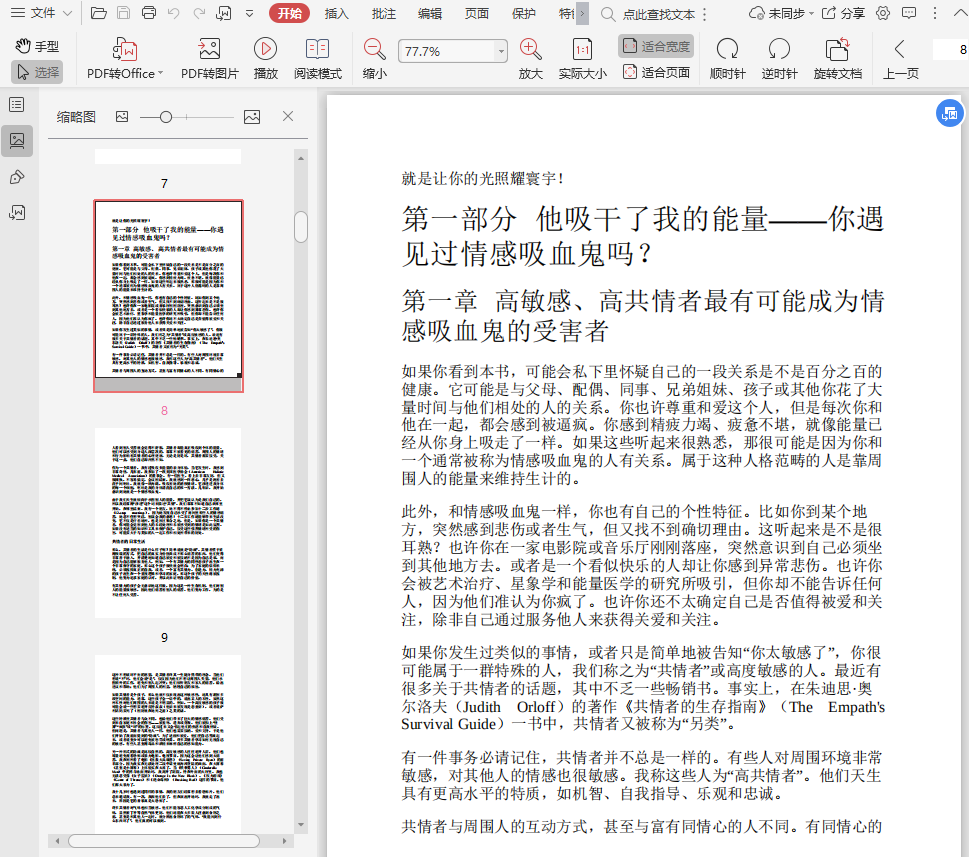Click 逆时针 counterclockwise rotate icon

[x=779, y=50]
